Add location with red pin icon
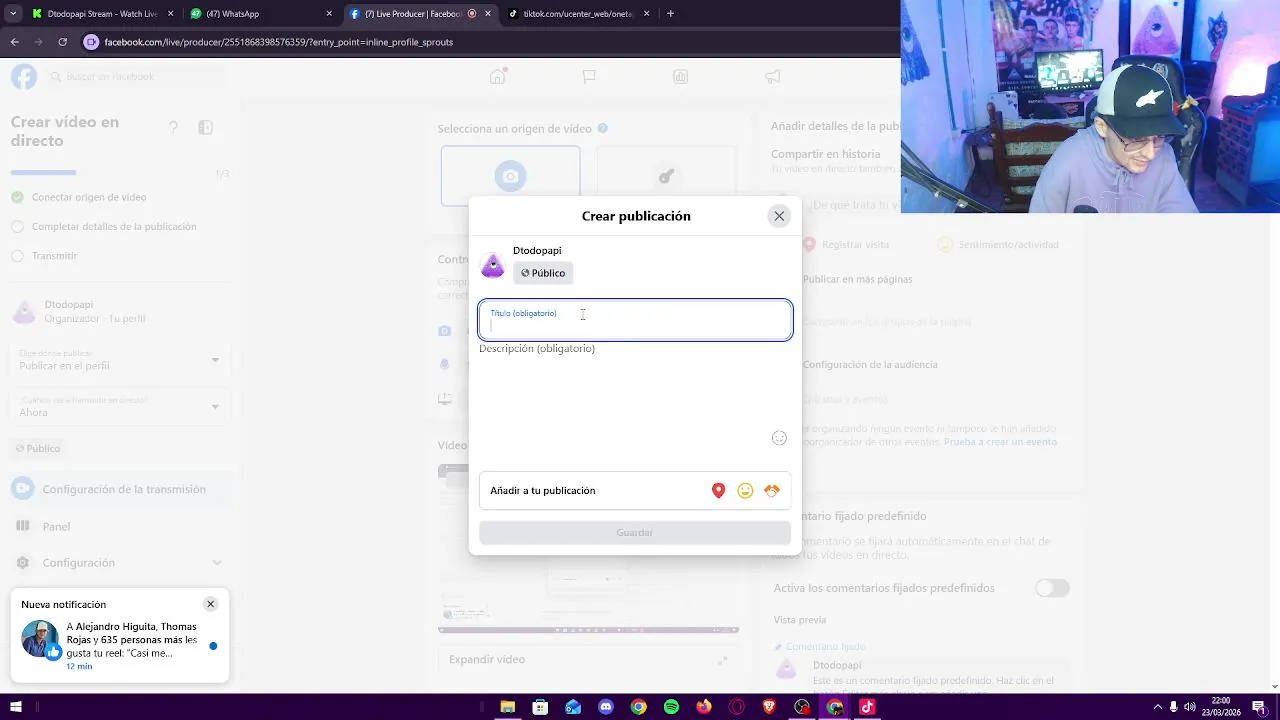This screenshot has height=720, width=1280. (x=718, y=490)
